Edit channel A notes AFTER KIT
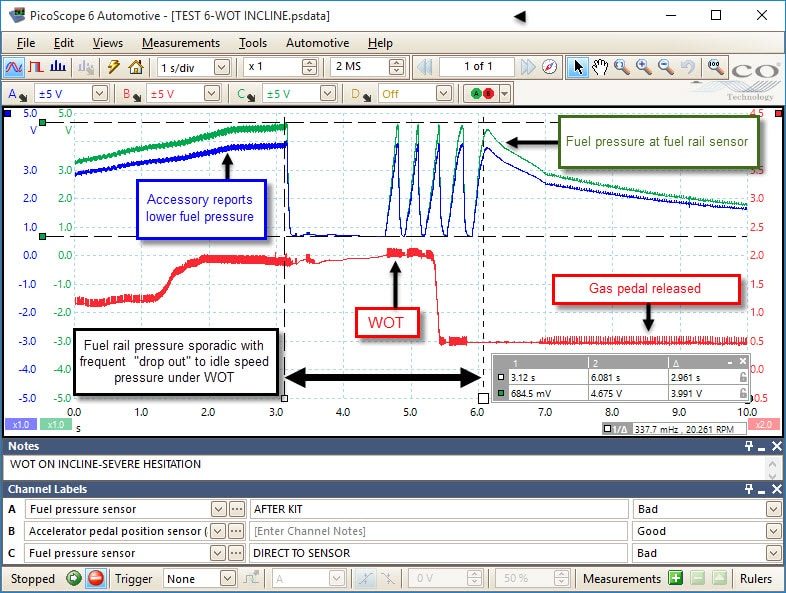This screenshot has width=786, height=593. tap(439, 509)
